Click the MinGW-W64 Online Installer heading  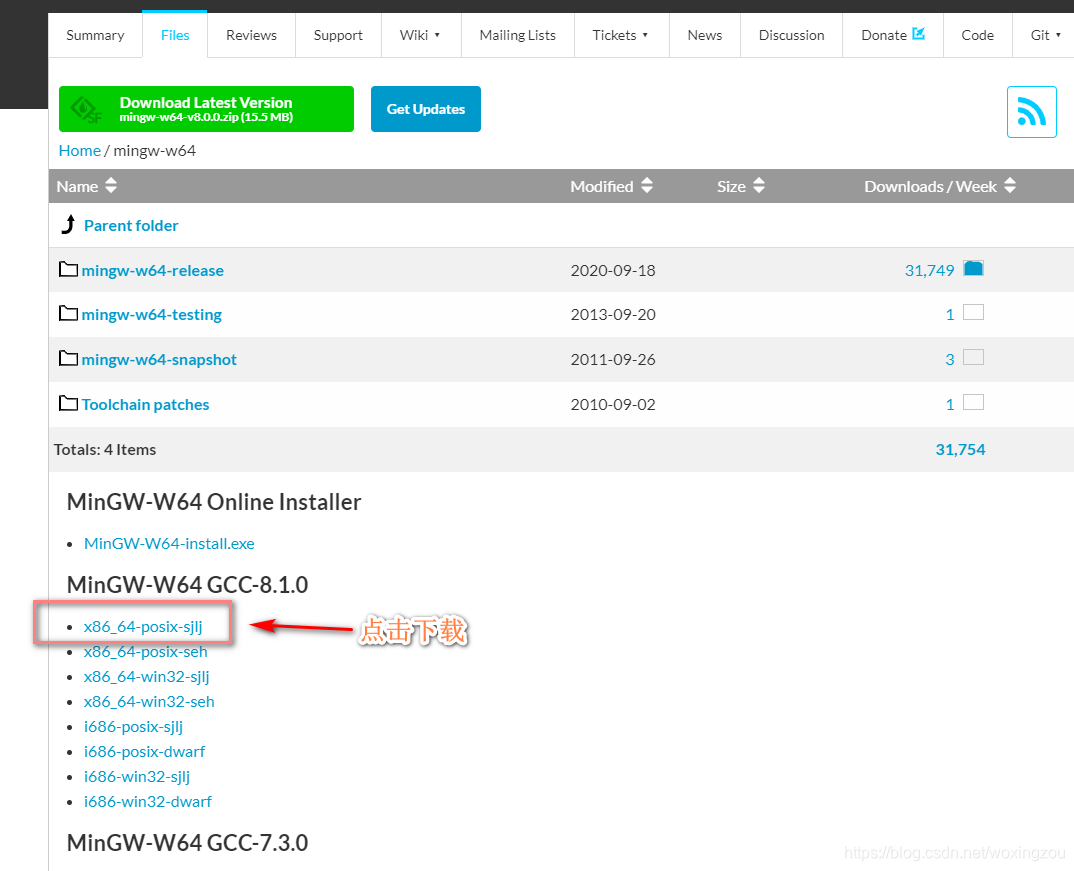point(214,502)
